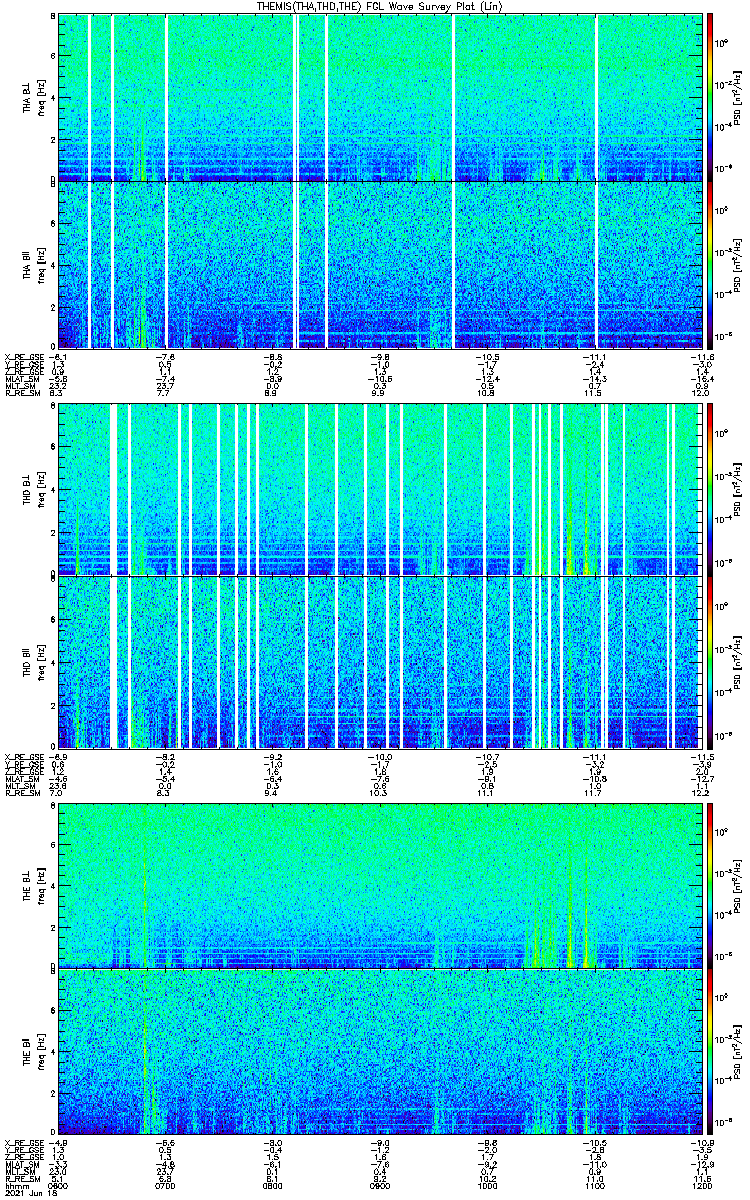Click the PSD [nT²/Hz] label beside THE B-parallel
Viewport: 750px width, 1200px height.
coord(739,1050)
